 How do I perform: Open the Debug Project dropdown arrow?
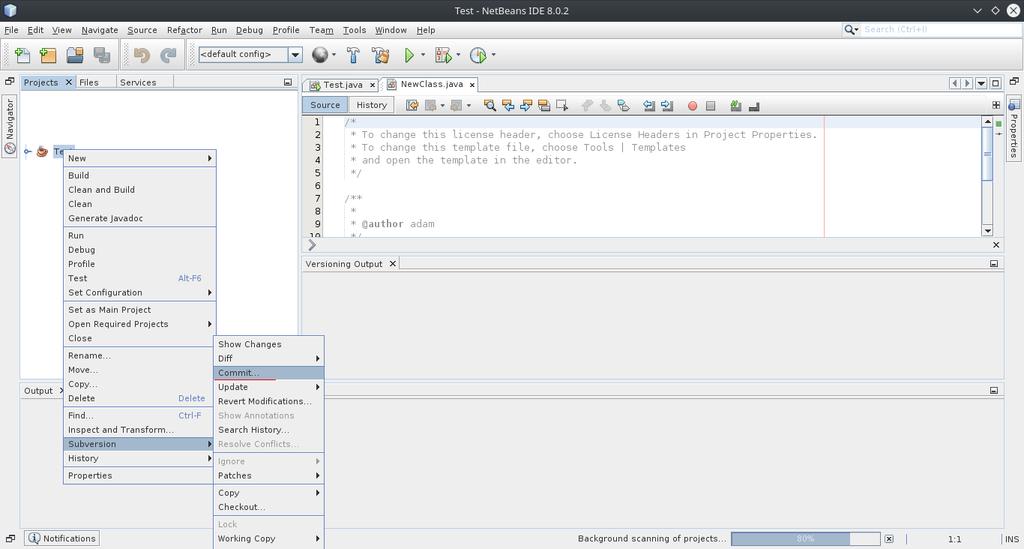click(x=458, y=55)
